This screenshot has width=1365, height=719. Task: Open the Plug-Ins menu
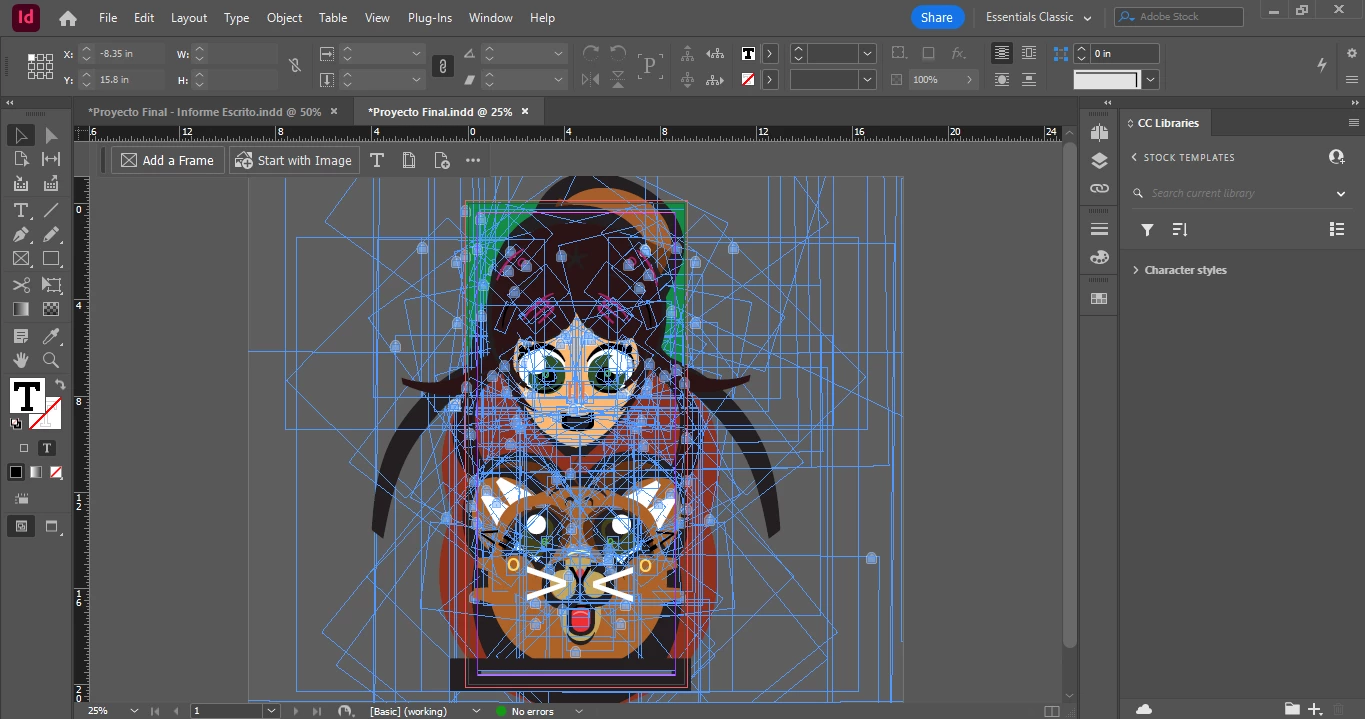(429, 18)
